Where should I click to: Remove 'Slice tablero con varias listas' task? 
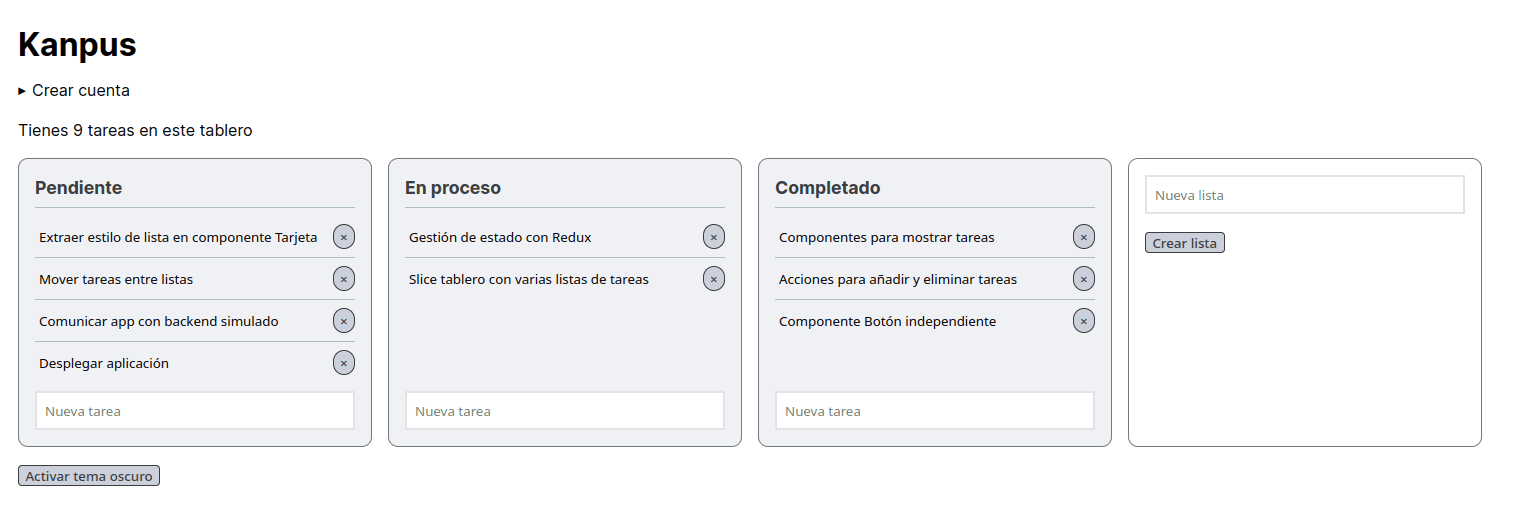coord(714,279)
